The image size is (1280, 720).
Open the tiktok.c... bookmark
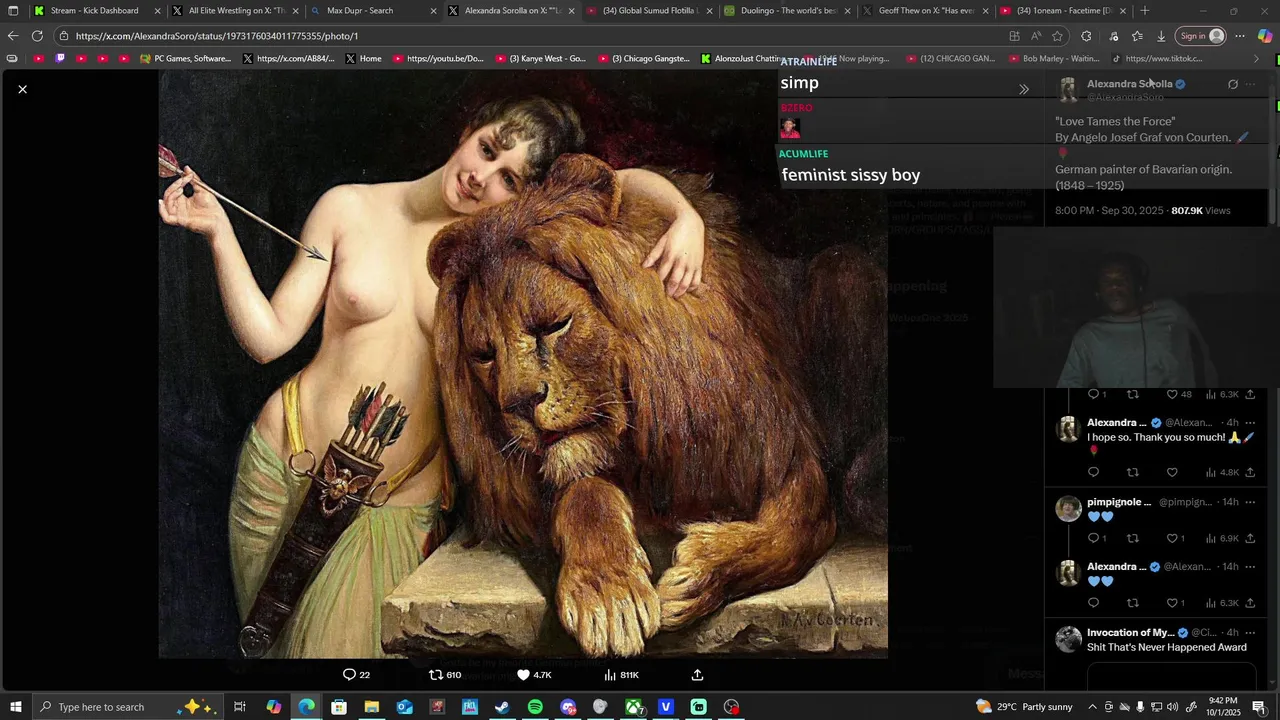pyautogui.click(x=1157, y=59)
